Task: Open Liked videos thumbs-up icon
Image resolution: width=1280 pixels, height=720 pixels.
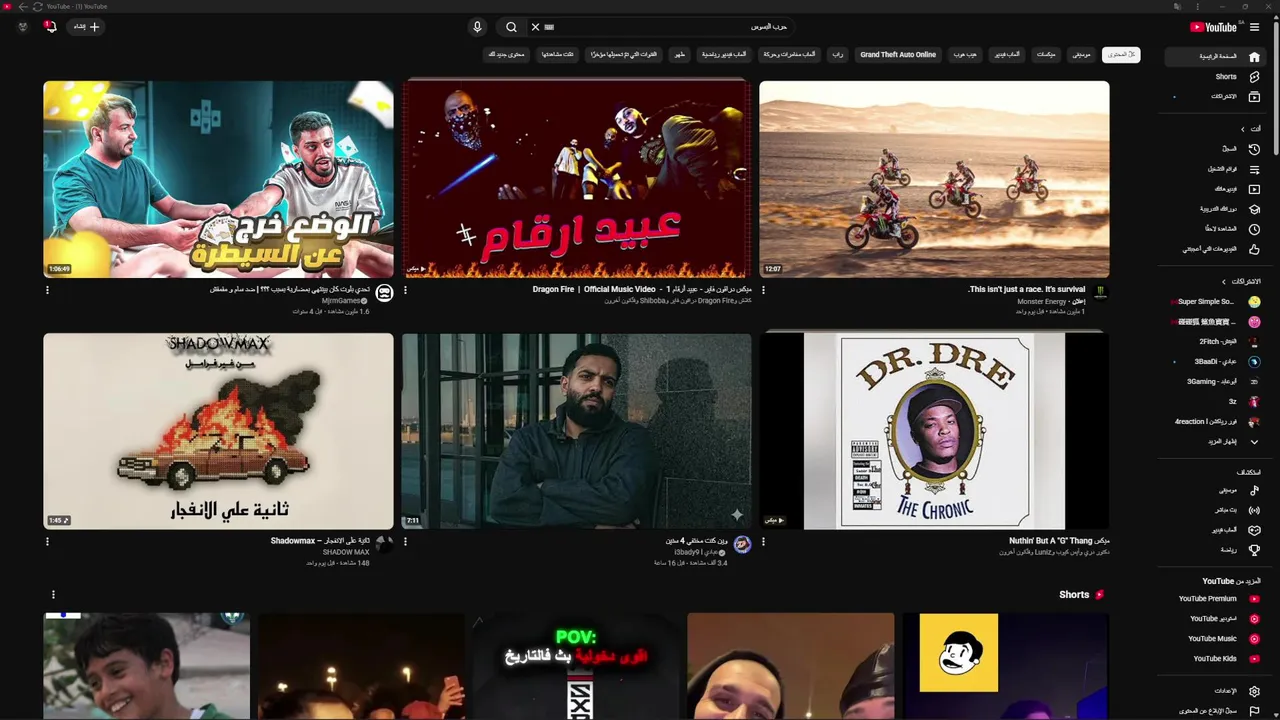Action: tap(1254, 249)
